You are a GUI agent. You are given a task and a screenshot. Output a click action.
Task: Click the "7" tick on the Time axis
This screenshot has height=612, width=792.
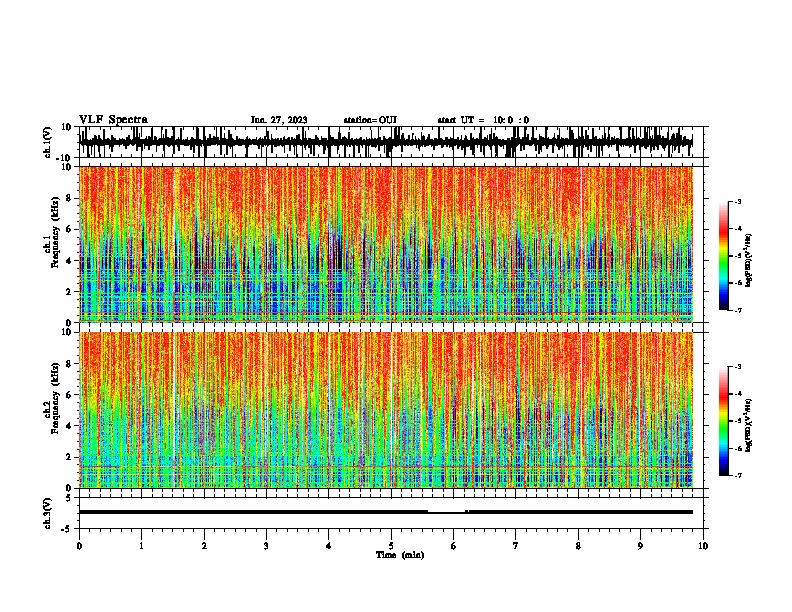(516, 546)
